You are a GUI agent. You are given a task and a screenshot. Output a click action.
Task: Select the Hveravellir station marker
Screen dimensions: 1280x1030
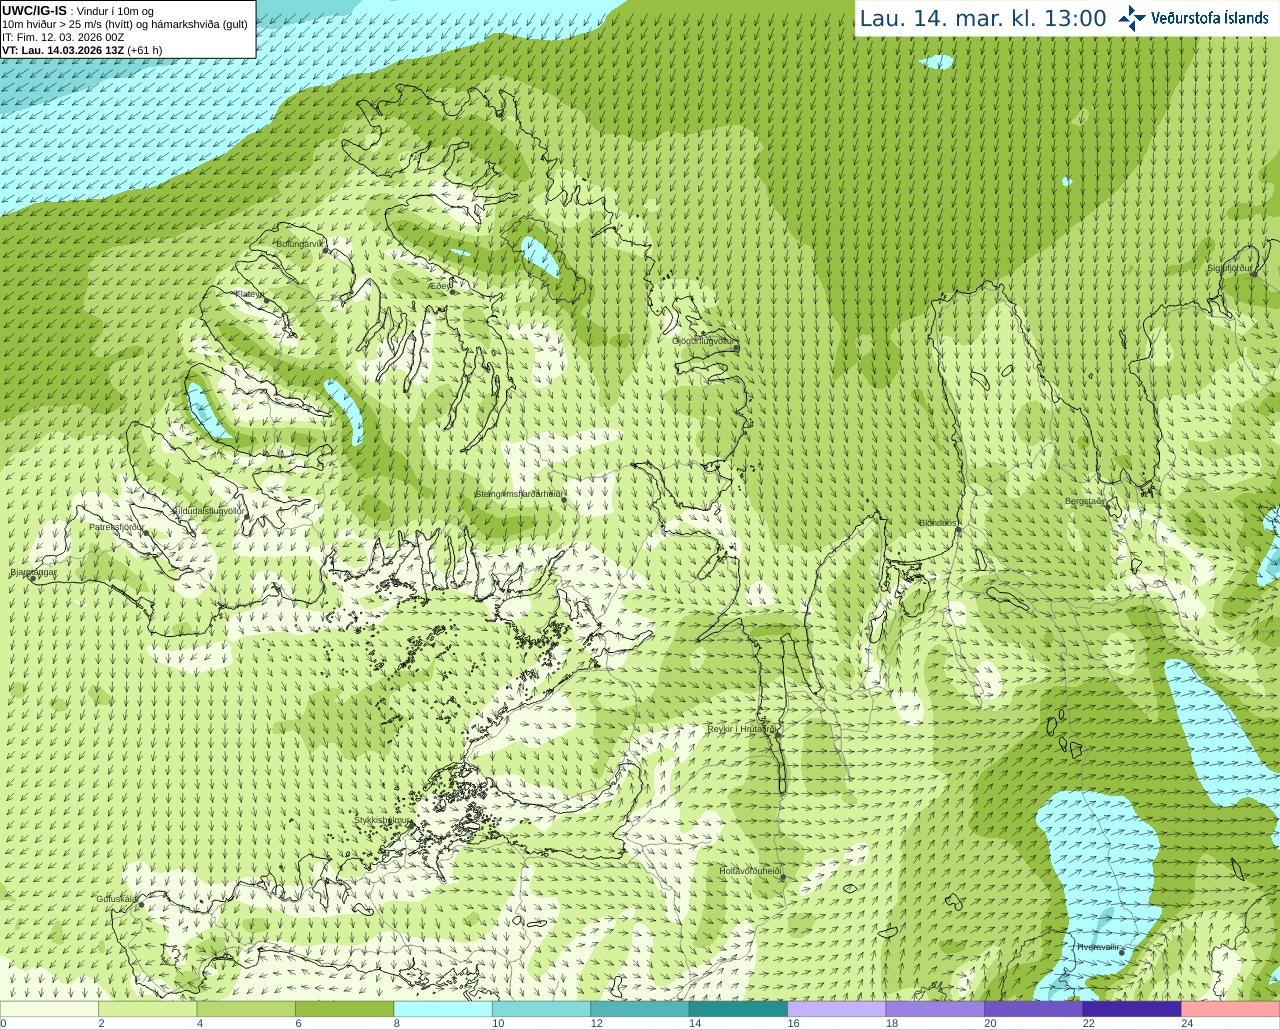pyautogui.click(x=1122, y=952)
